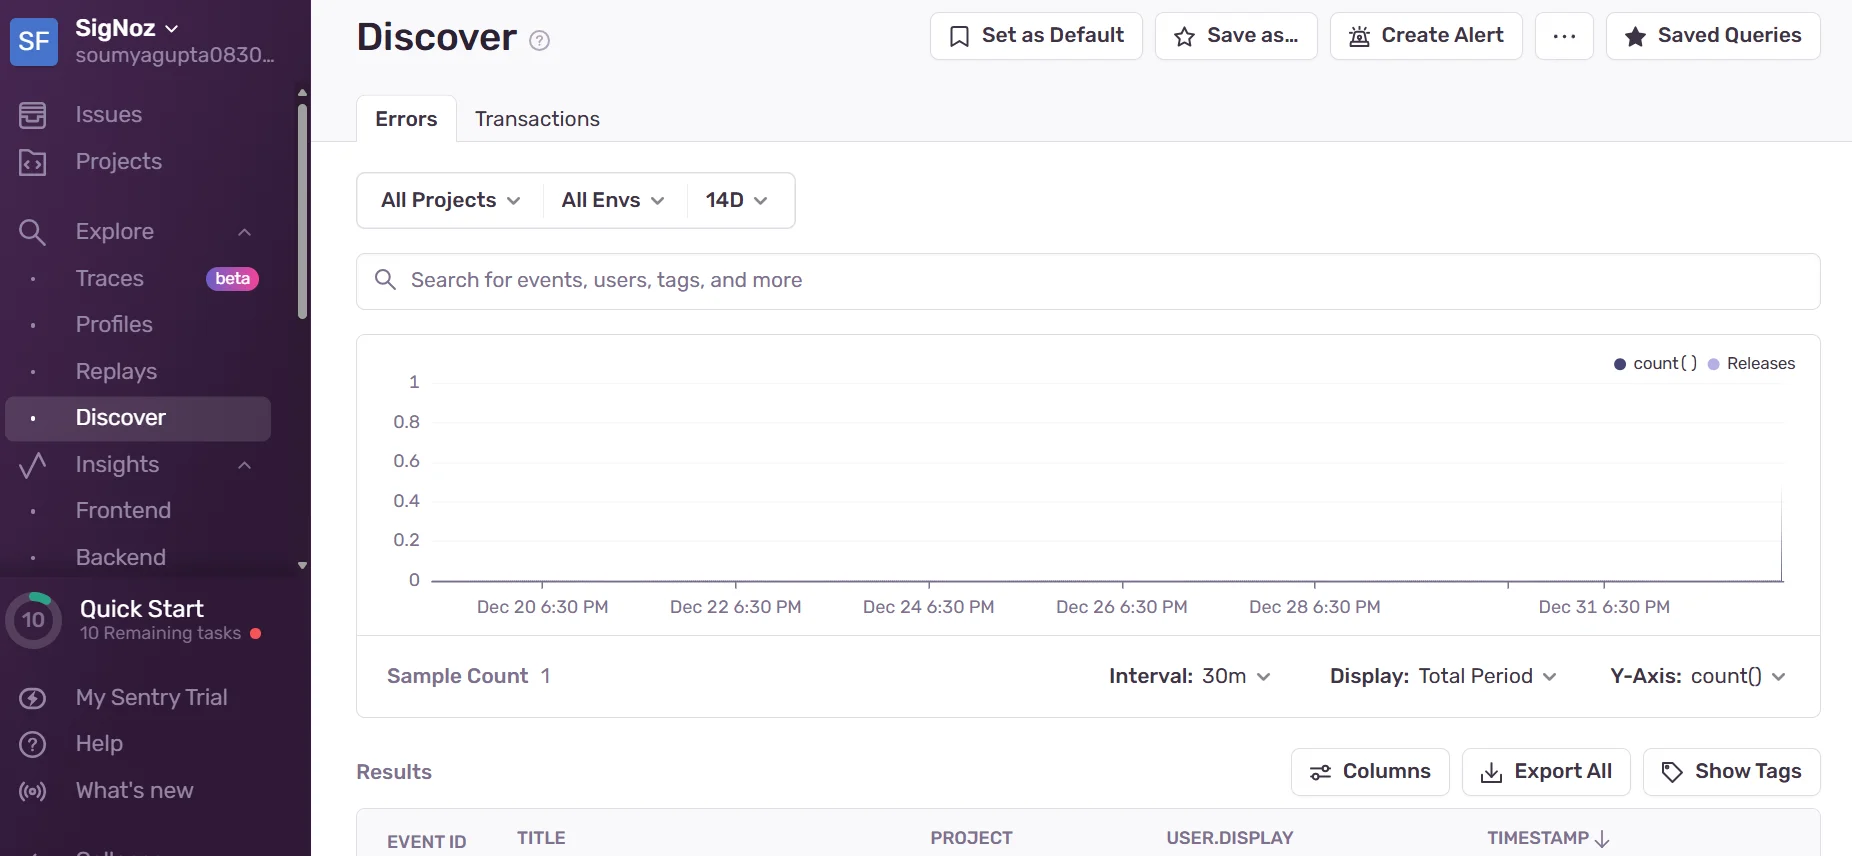Open the three-dot more actions menu
The image size is (1852, 856).
1564,36
